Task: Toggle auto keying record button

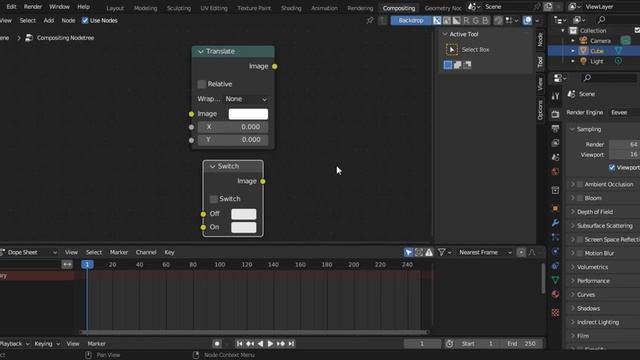Action: click(217, 344)
